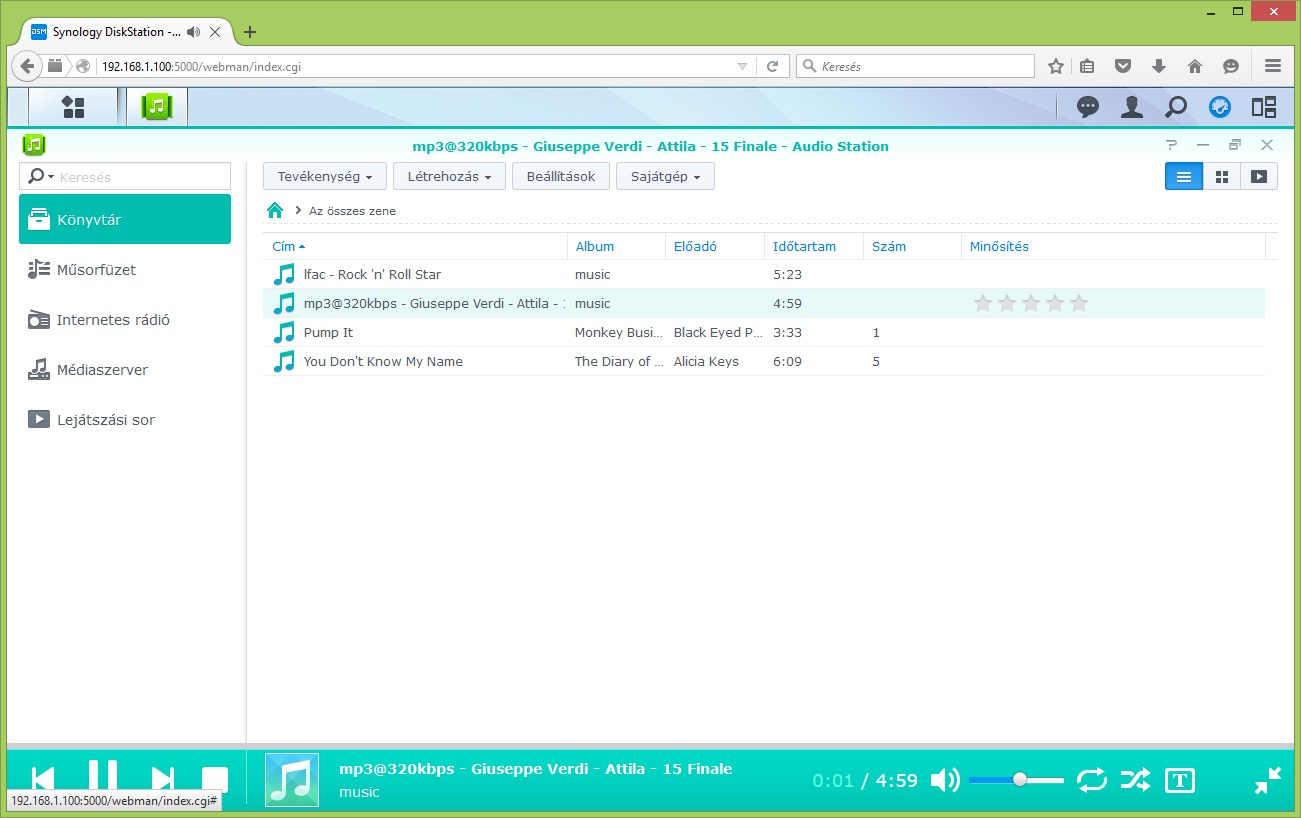This screenshot has height=818, width=1301.
Task: Open the DSM search magnifier icon
Action: (1176, 107)
